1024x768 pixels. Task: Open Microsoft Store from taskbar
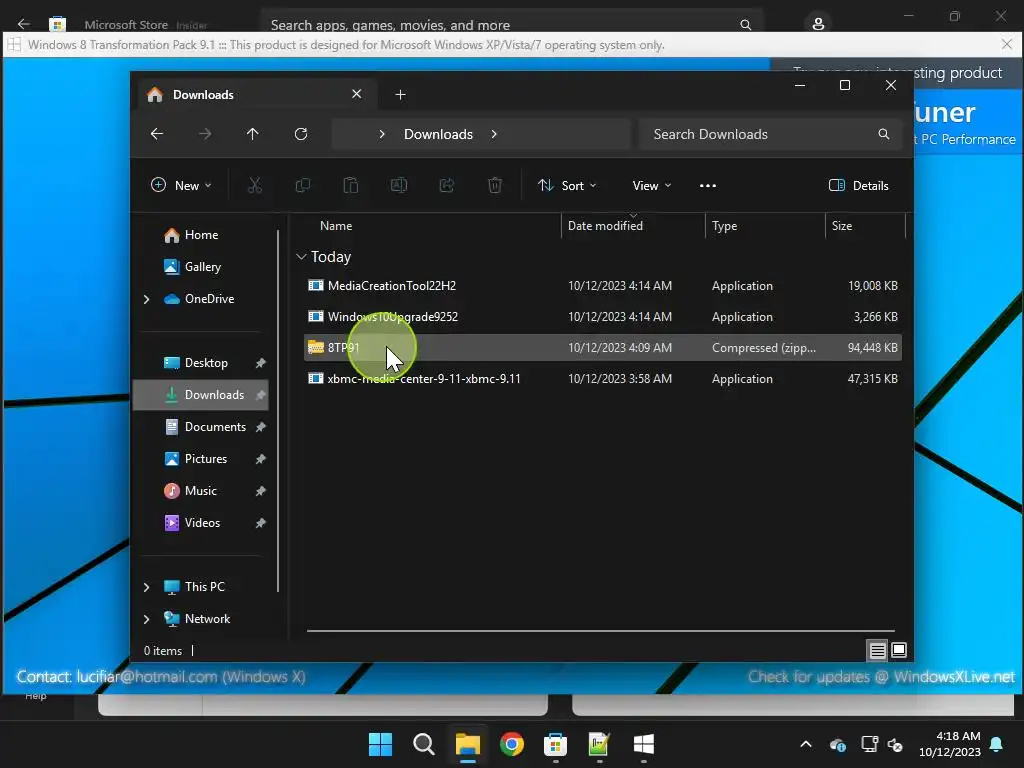(x=555, y=744)
